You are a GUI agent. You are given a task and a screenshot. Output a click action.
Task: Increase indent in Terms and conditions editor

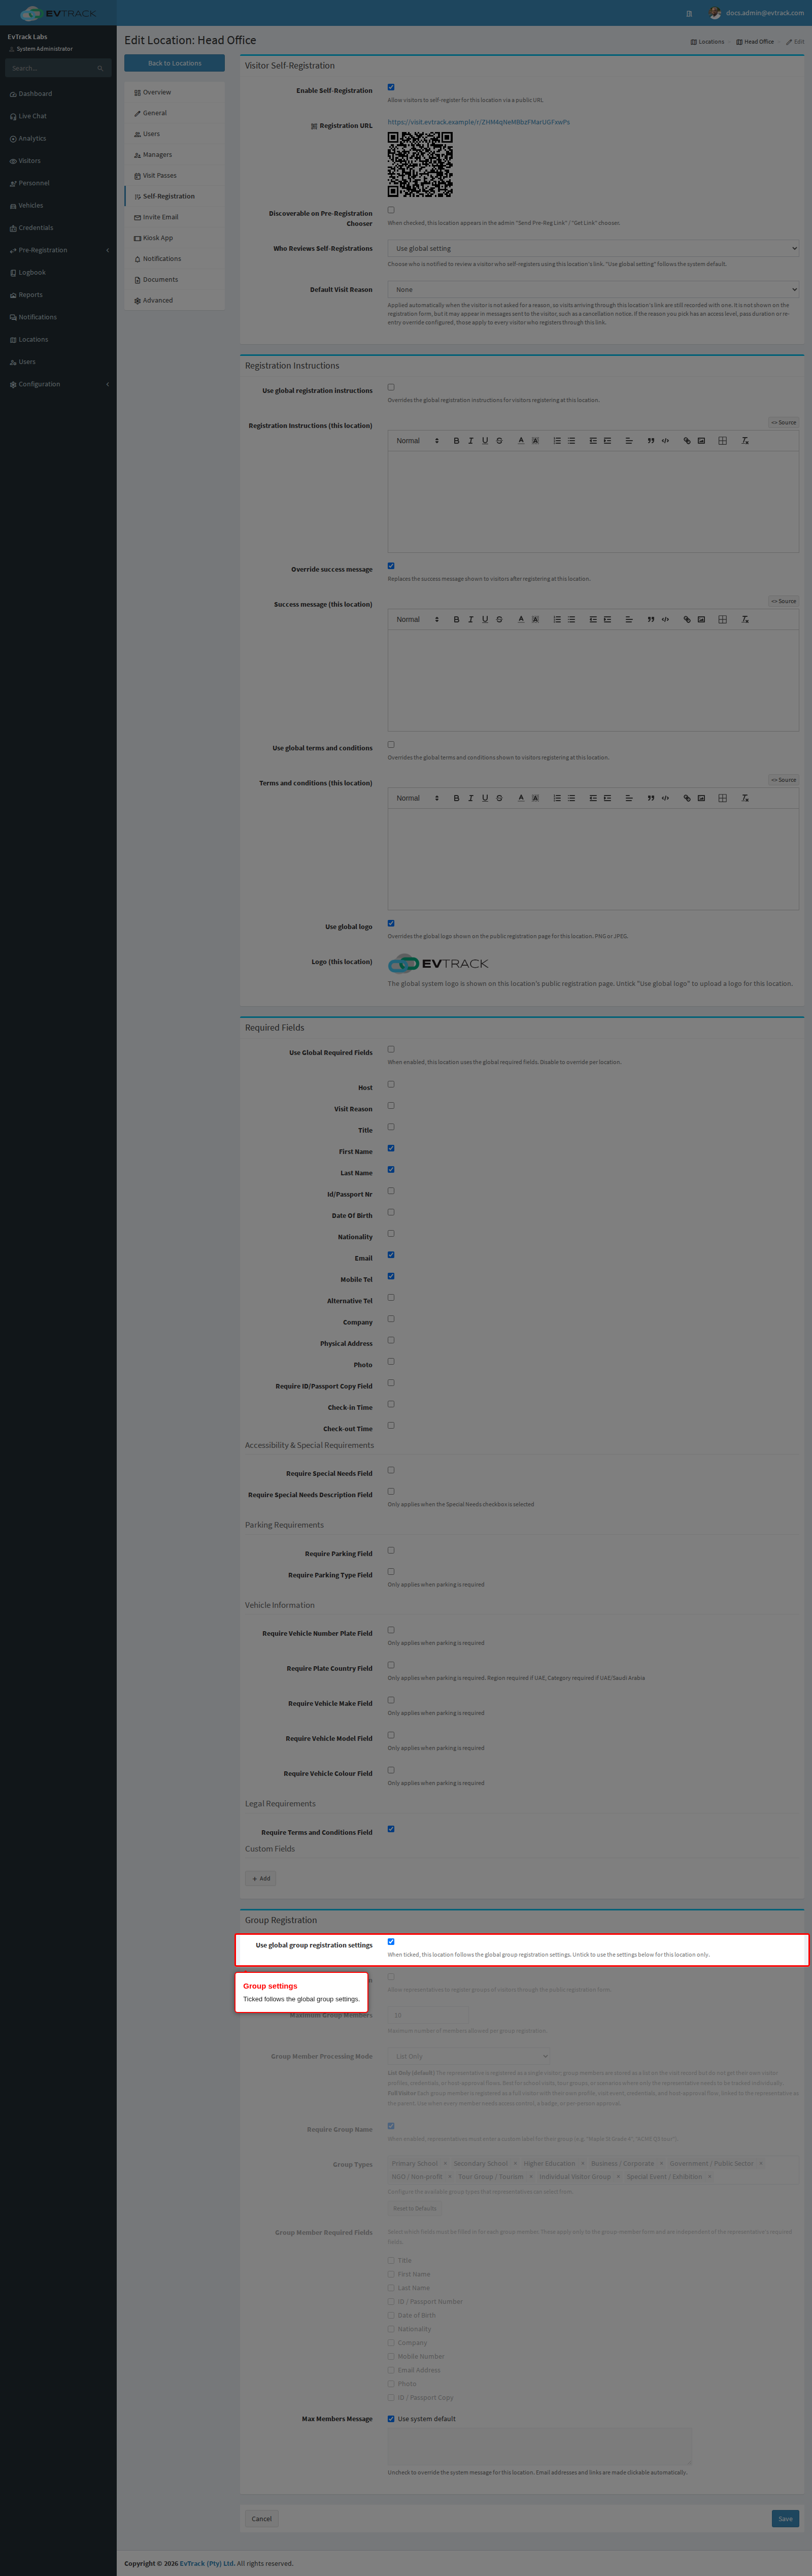click(607, 799)
